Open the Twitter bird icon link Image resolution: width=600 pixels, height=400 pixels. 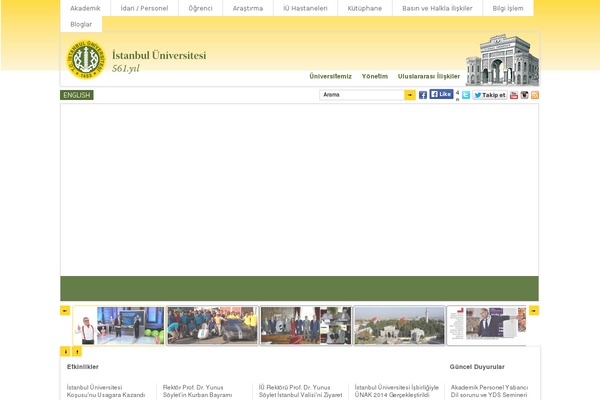pyautogui.click(x=466, y=95)
